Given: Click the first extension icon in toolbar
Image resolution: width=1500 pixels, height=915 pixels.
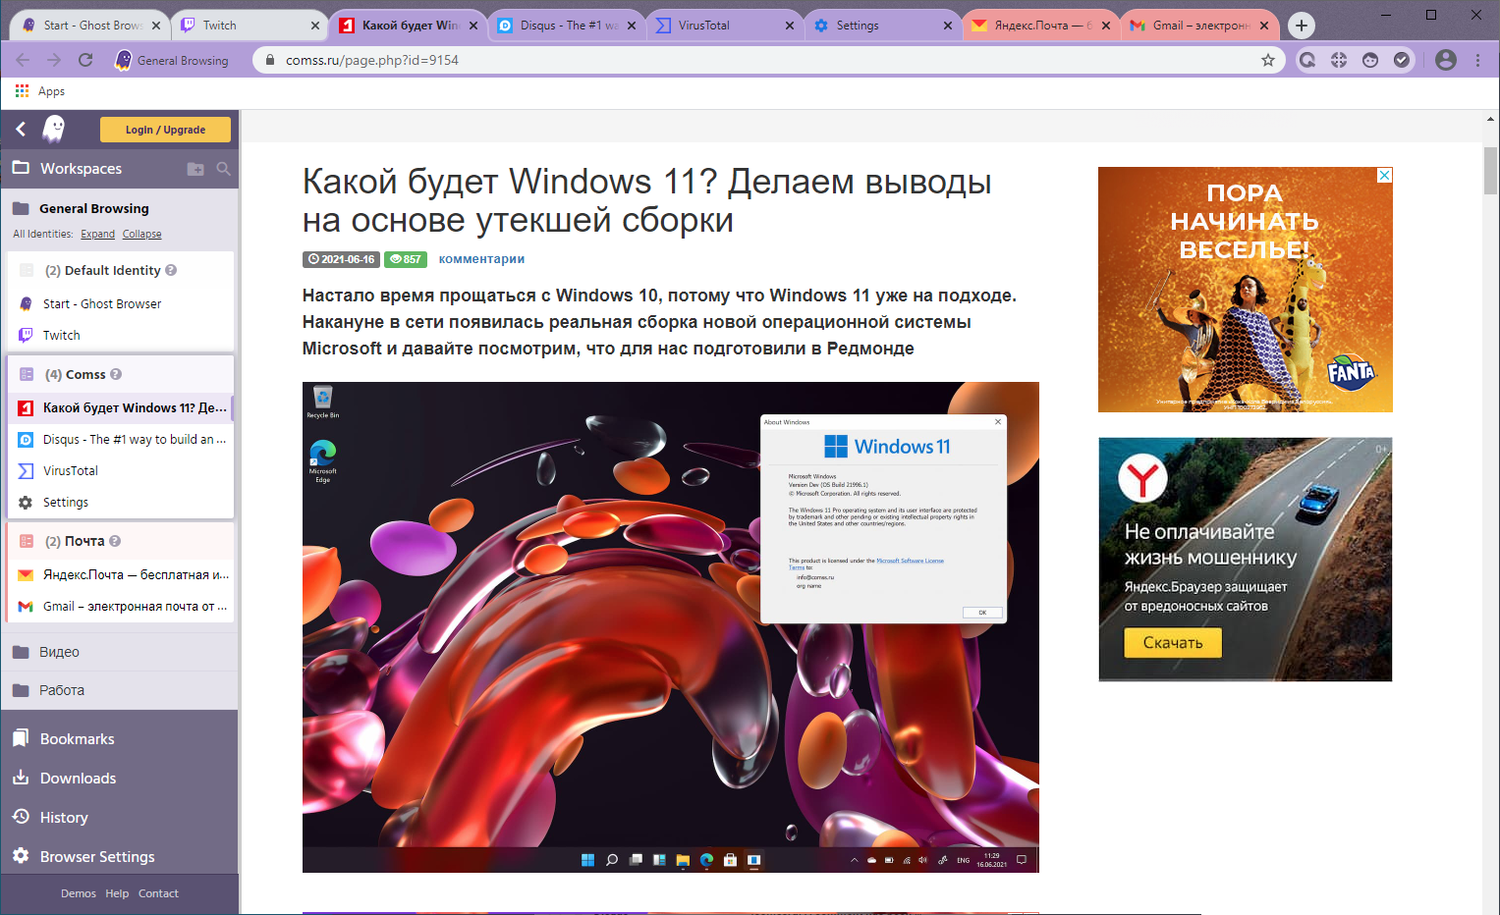Looking at the screenshot, I should pyautogui.click(x=1307, y=60).
